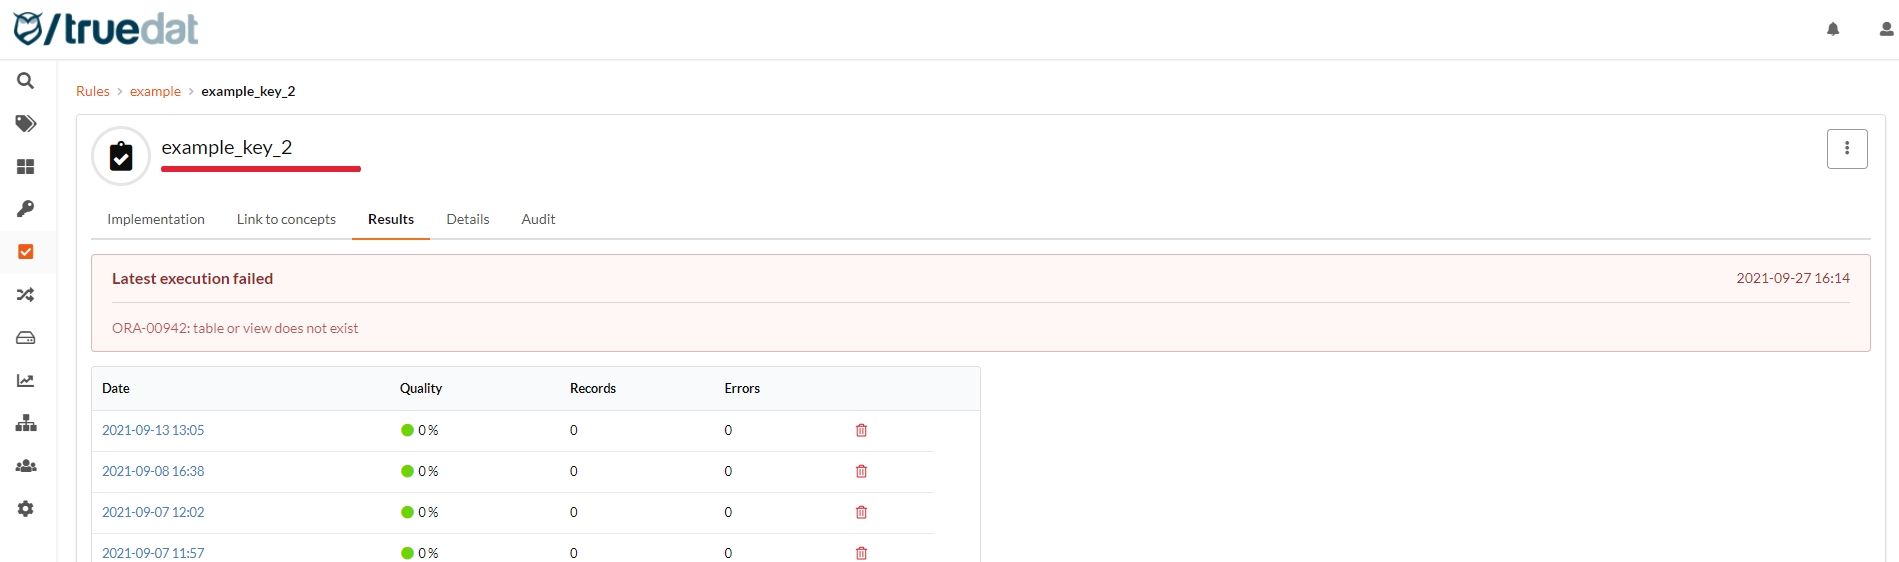Open the user profile menu
The image size is (1899, 562).
click(1886, 30)
